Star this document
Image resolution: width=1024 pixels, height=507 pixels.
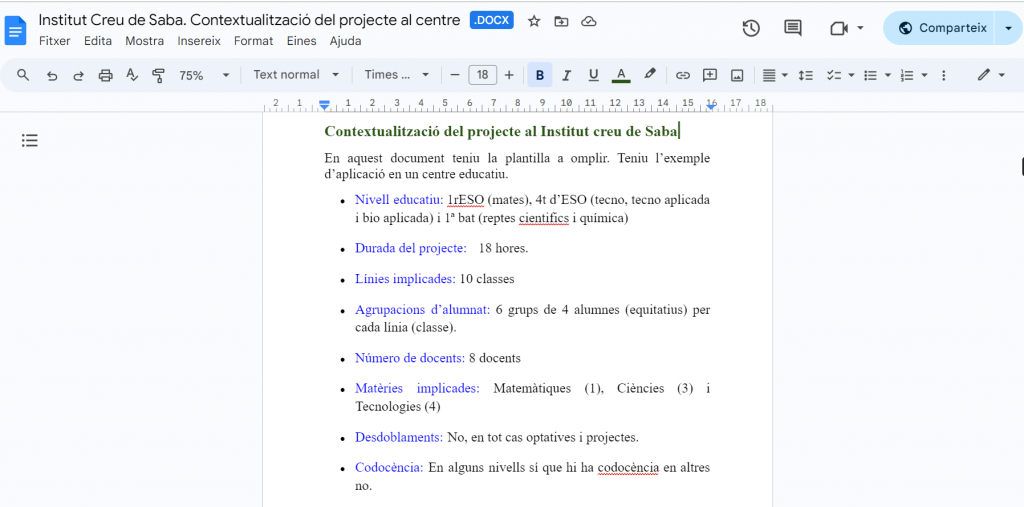pos(534,21)
